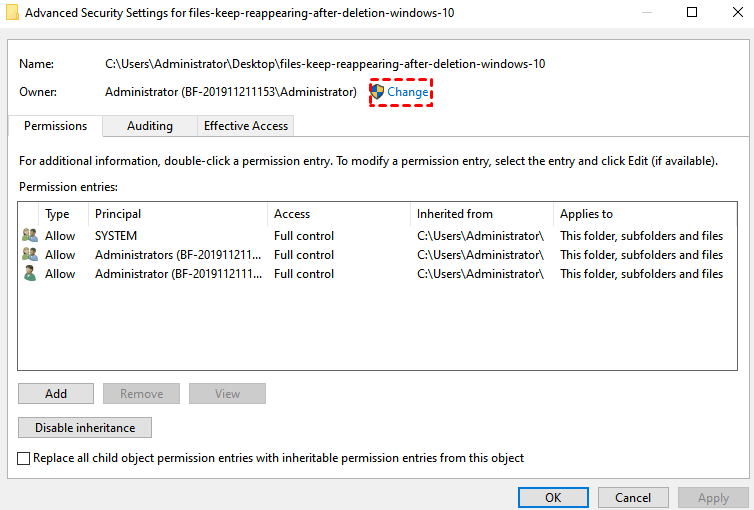Confirm with the OK button
The width and height of the screenshot is (754, 510).
[x=552, y=497]
